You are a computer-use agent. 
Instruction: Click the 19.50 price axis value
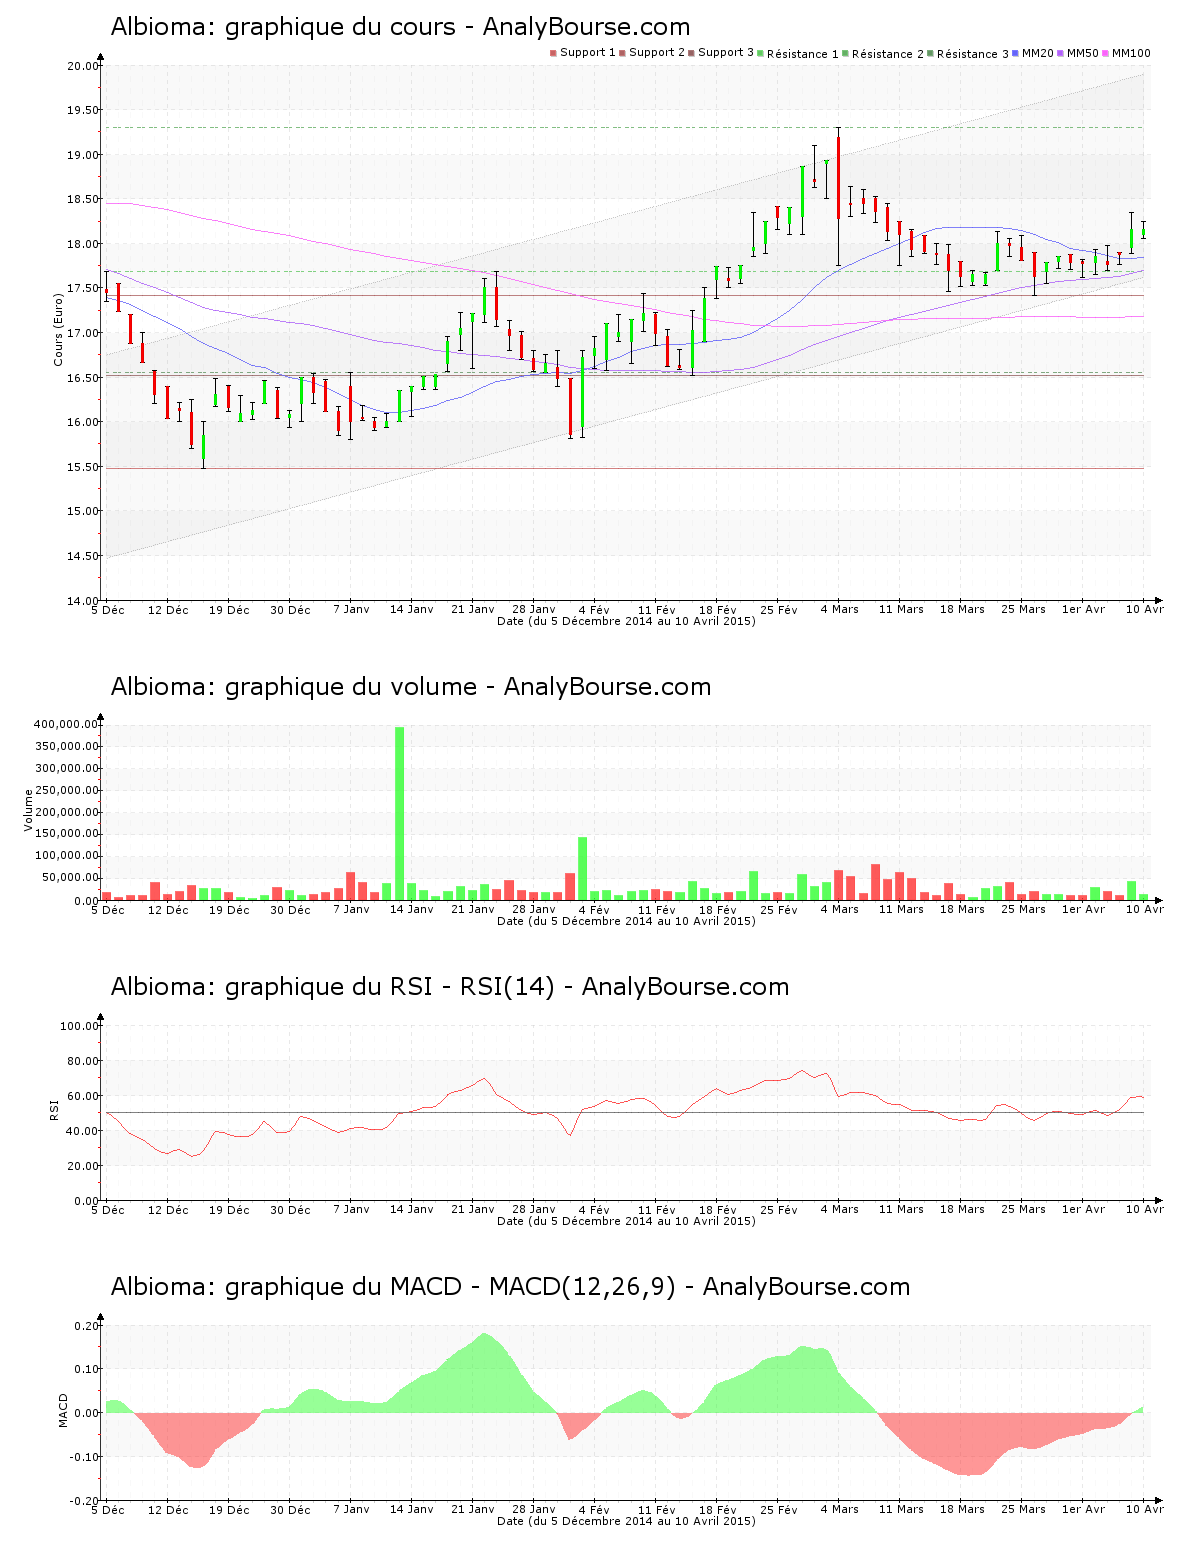point(84,111)
